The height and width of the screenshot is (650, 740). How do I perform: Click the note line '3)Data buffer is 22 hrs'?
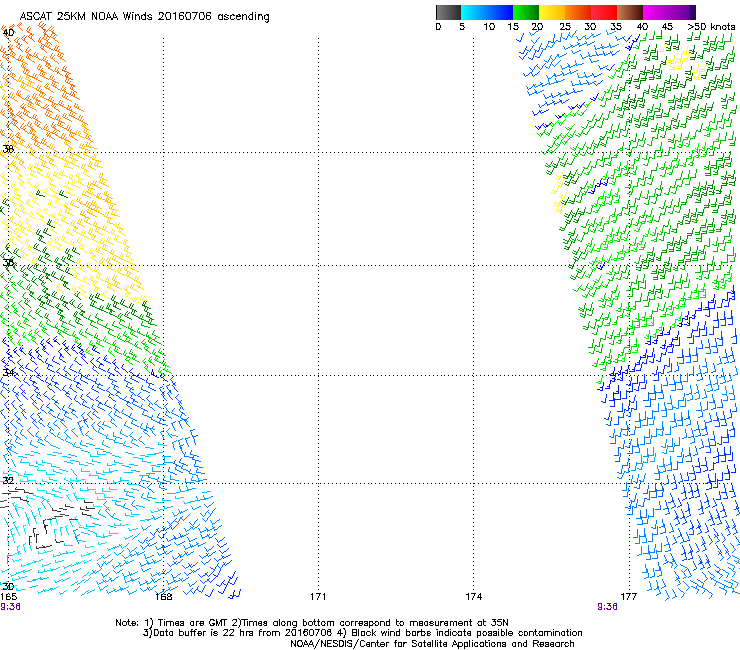pos(362,633)
